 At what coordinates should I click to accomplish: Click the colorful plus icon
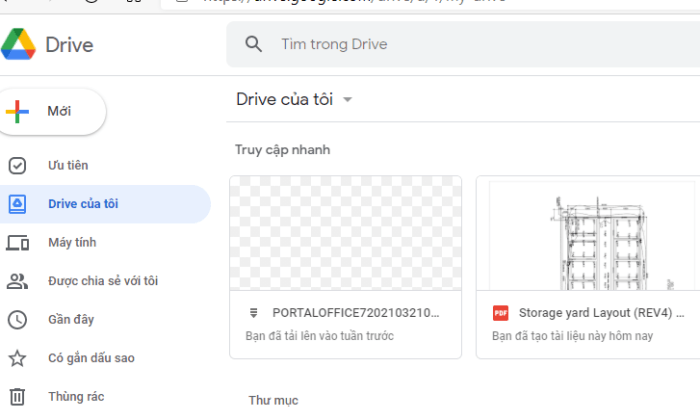[17, 112]
